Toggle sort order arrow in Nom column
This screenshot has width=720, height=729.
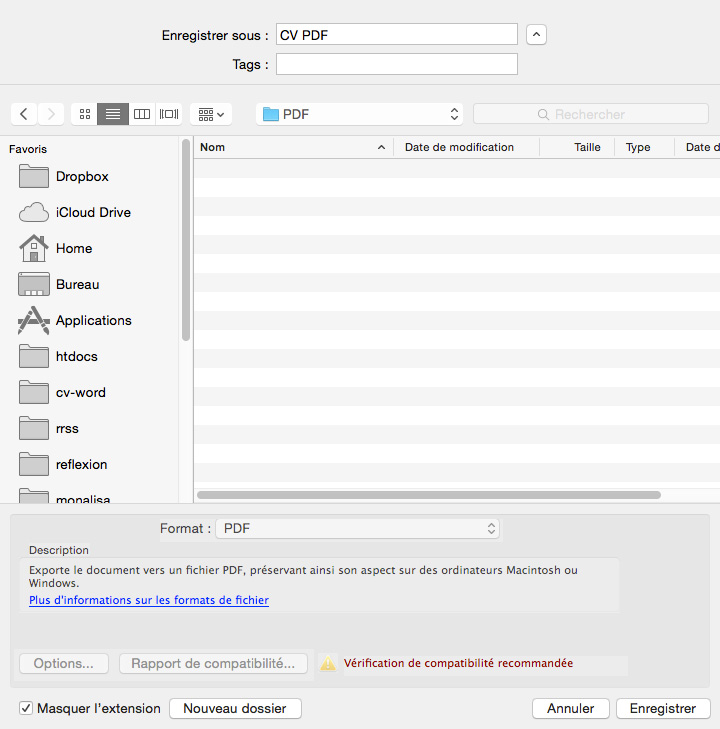(382, 147)
